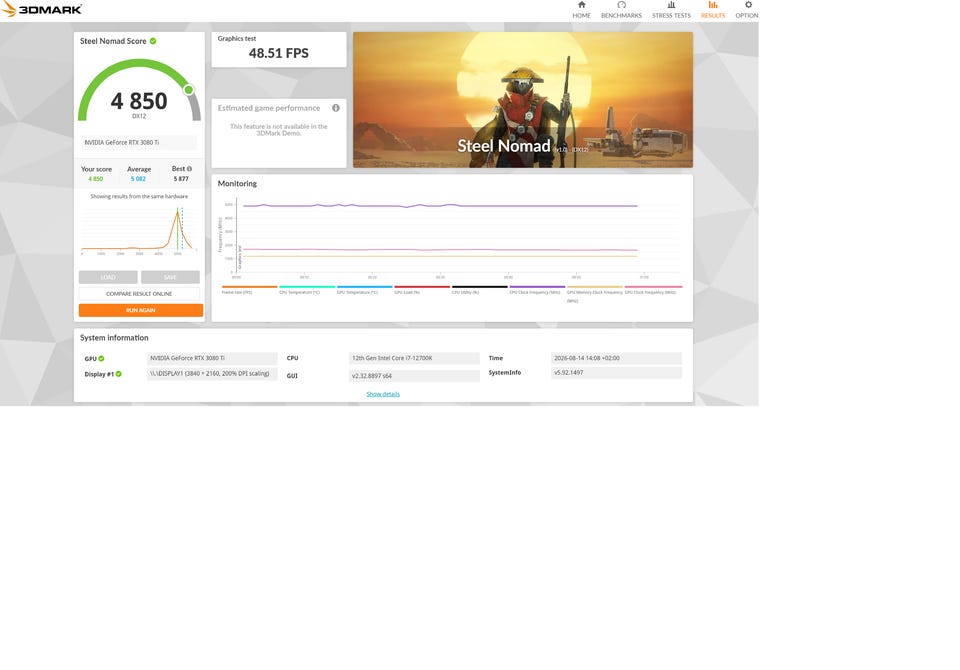Click the GPU field in System information

point(212,358)
